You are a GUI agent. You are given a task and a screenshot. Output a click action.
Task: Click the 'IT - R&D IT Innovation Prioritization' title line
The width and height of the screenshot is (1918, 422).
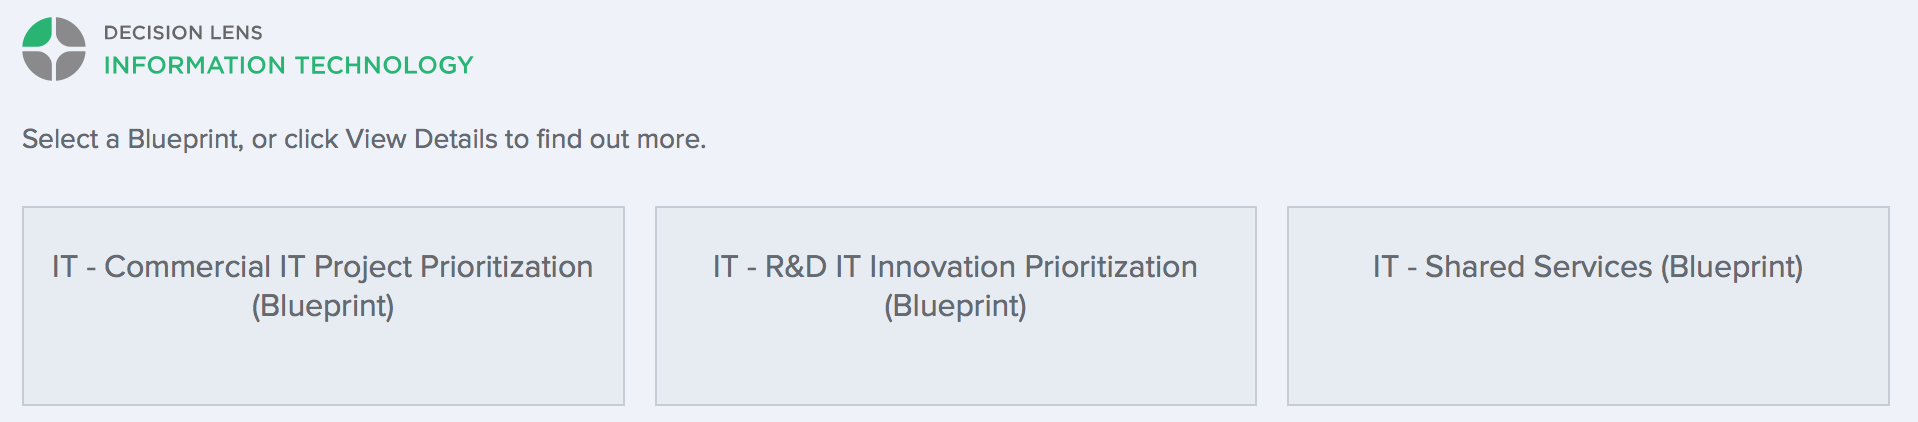coord(955,267)
